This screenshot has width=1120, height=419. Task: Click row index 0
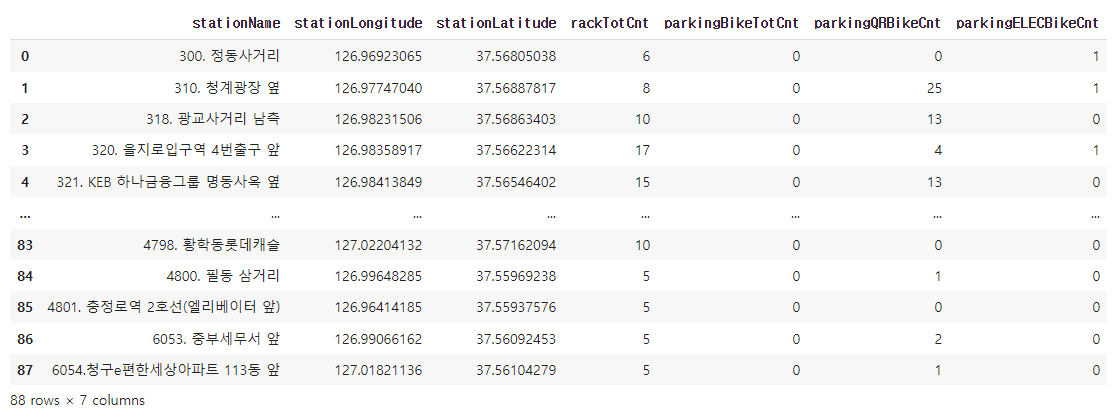click(25, 56)
